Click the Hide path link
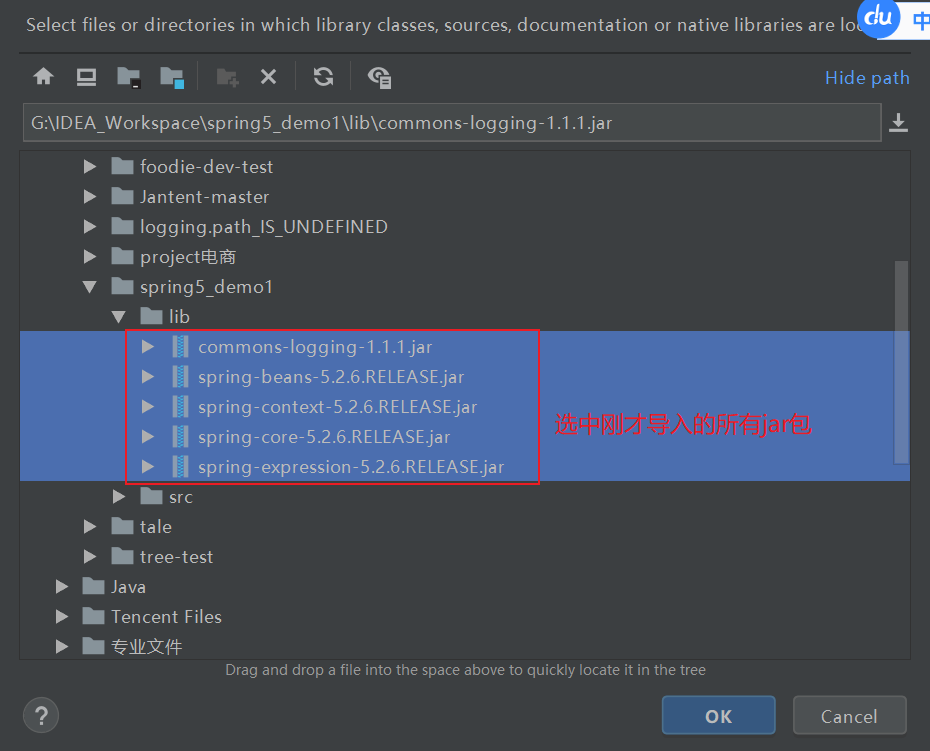930x751 pixels. [867, 78]
